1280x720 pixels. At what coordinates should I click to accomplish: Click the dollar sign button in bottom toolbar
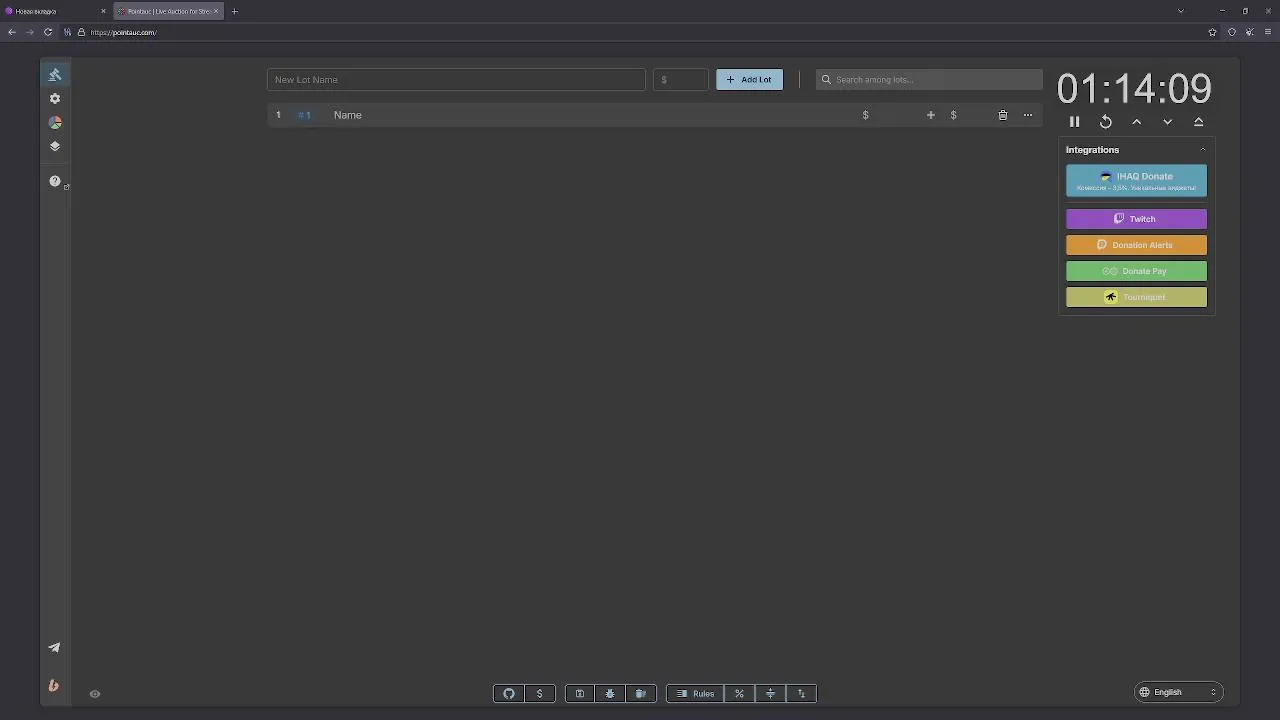(x=540, y=694)
